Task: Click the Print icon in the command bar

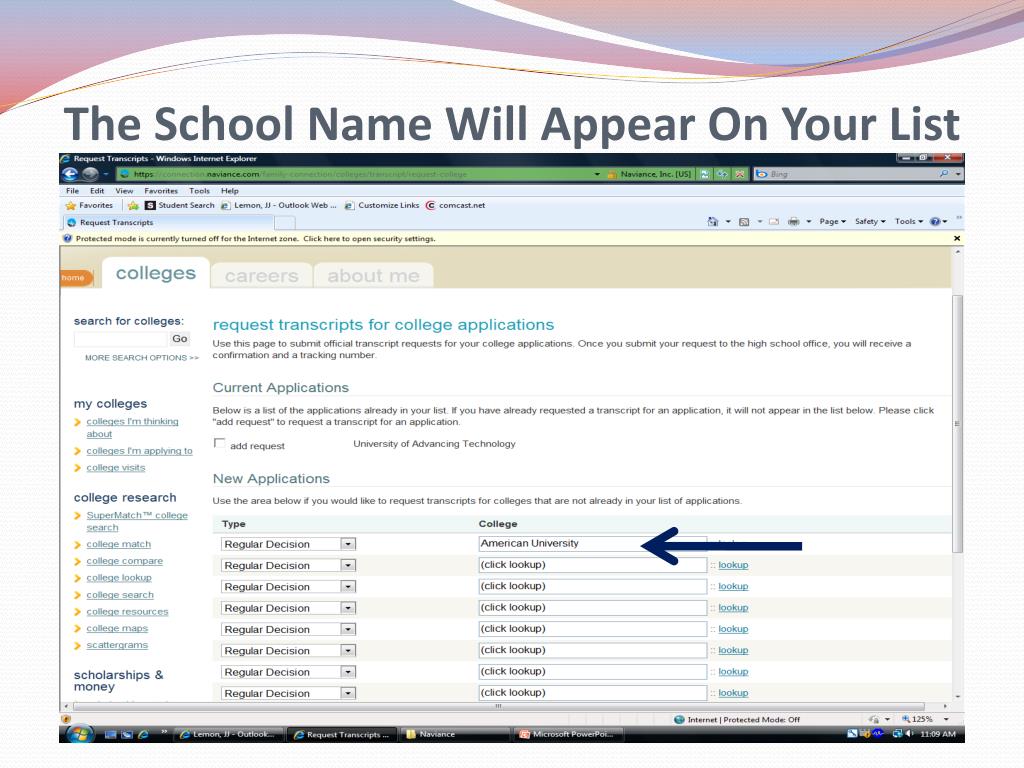Action: 793,222
